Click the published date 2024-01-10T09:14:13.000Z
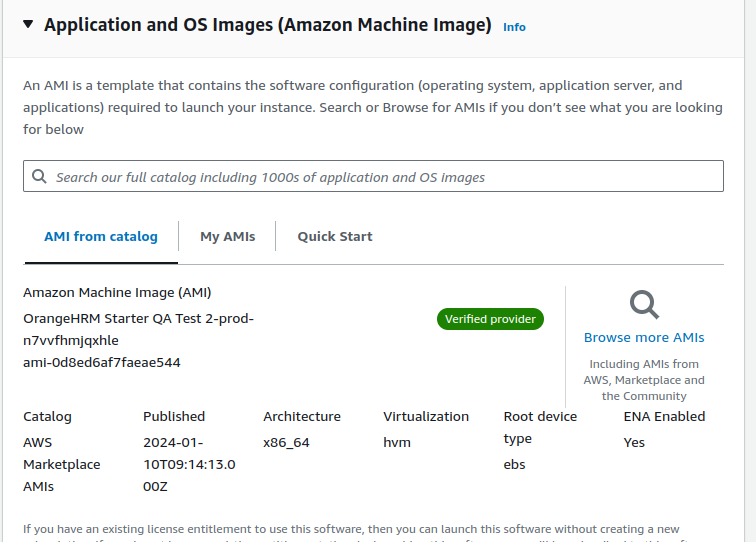756x542 pixels. point(189,464)
